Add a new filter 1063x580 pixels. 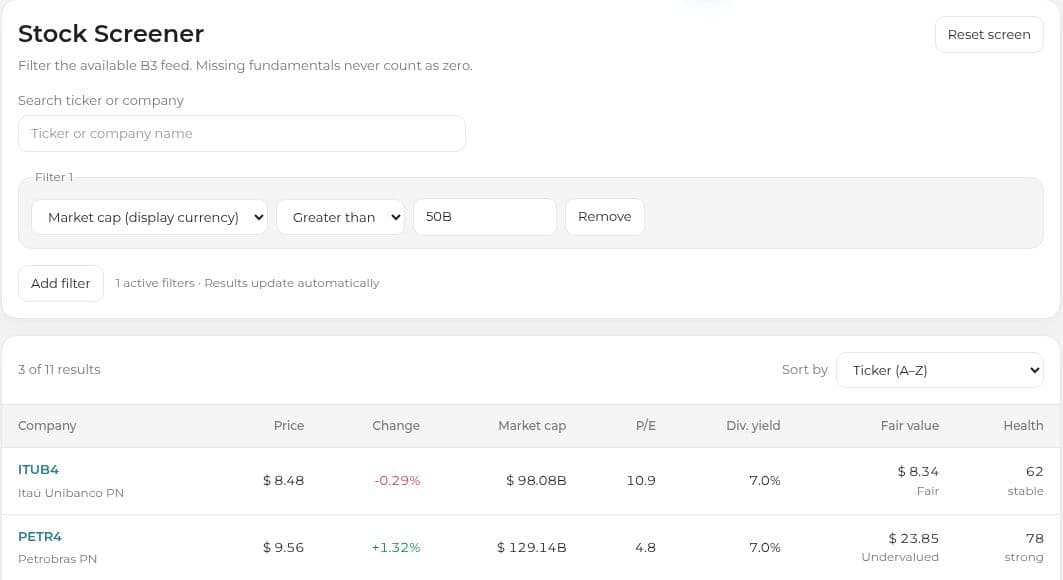pos(60,283)
